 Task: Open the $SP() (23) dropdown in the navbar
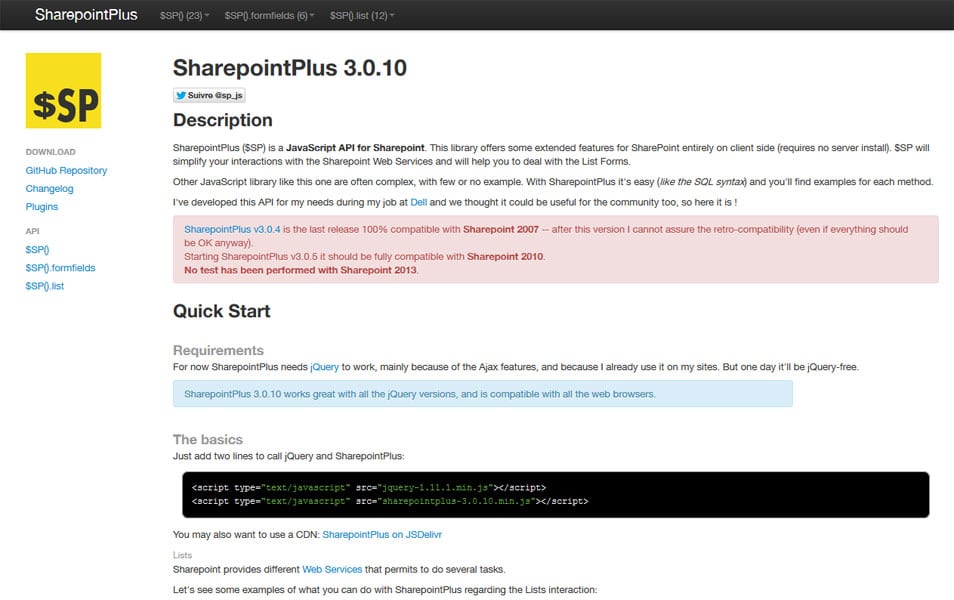click(184, 15)
